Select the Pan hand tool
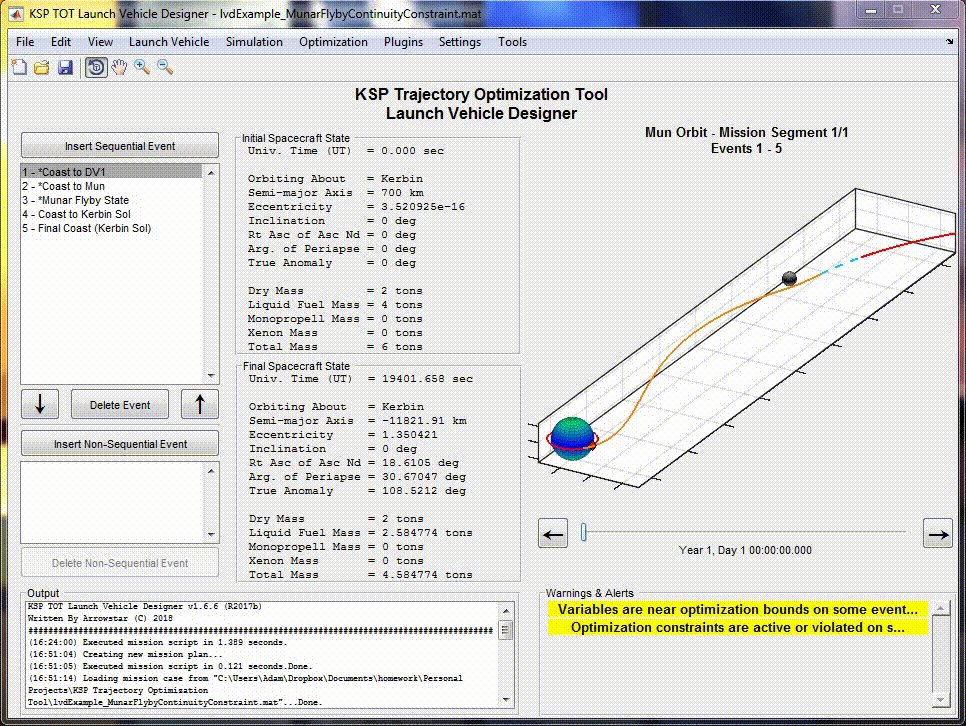The height and width of the screenshot is (726, 966). point(119,67)
